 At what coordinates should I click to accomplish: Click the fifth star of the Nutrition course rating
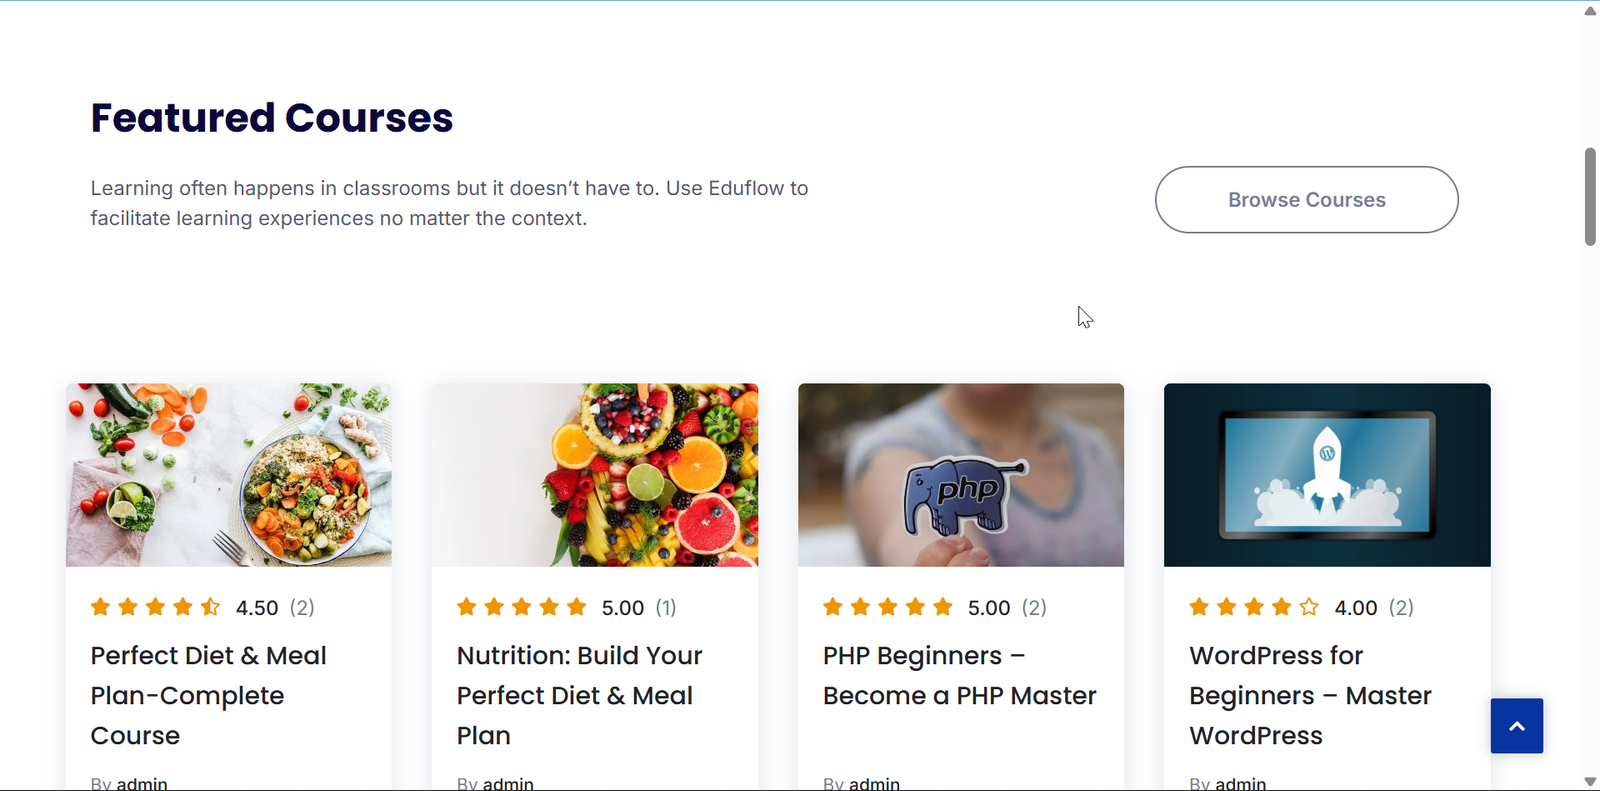577,607
